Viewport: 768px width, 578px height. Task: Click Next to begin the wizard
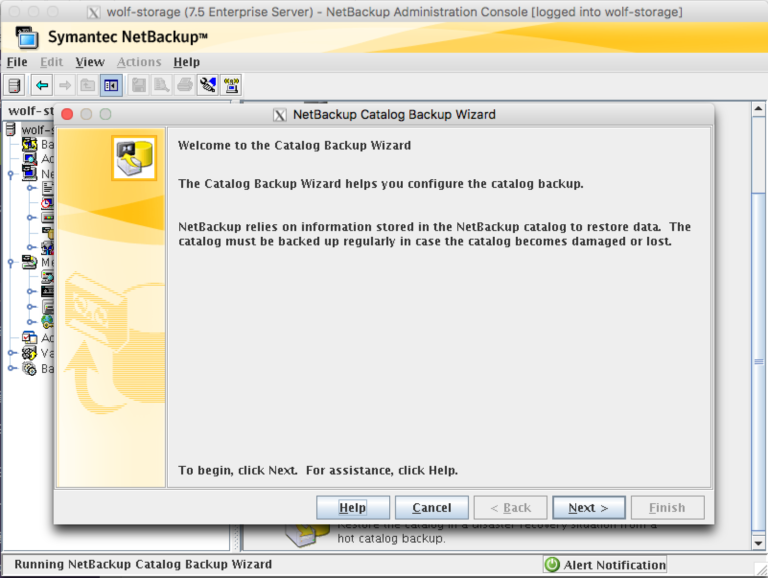point(589,507)
